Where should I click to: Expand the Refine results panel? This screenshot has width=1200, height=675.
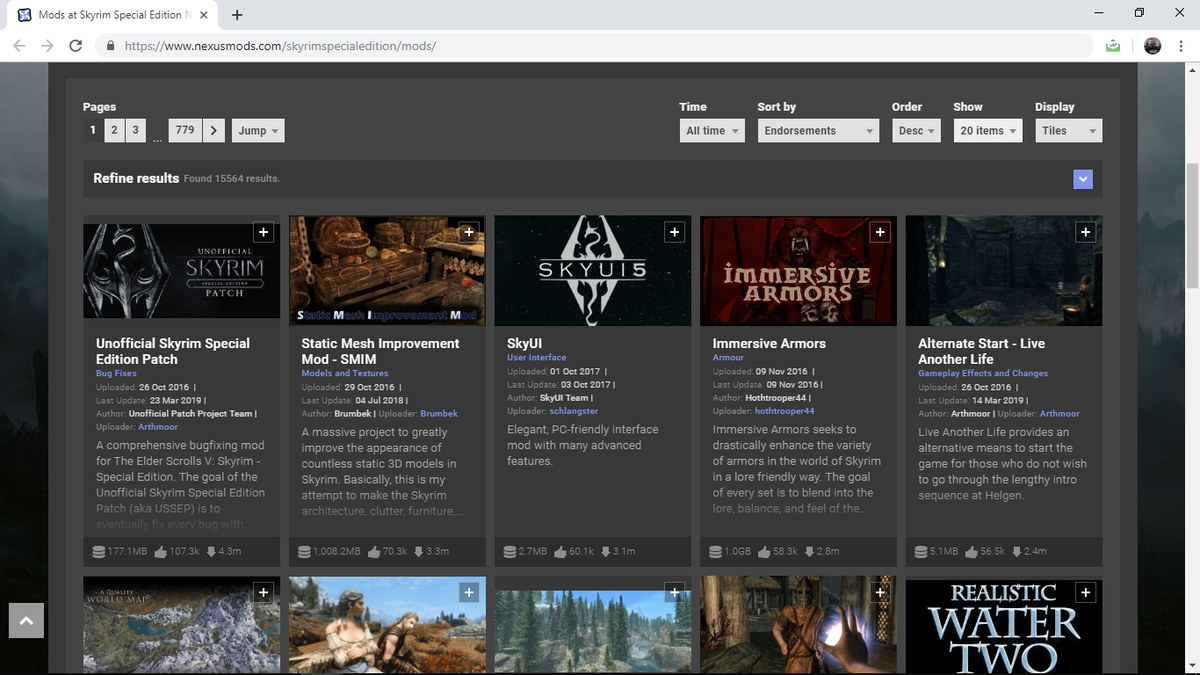click(1082, 179)
